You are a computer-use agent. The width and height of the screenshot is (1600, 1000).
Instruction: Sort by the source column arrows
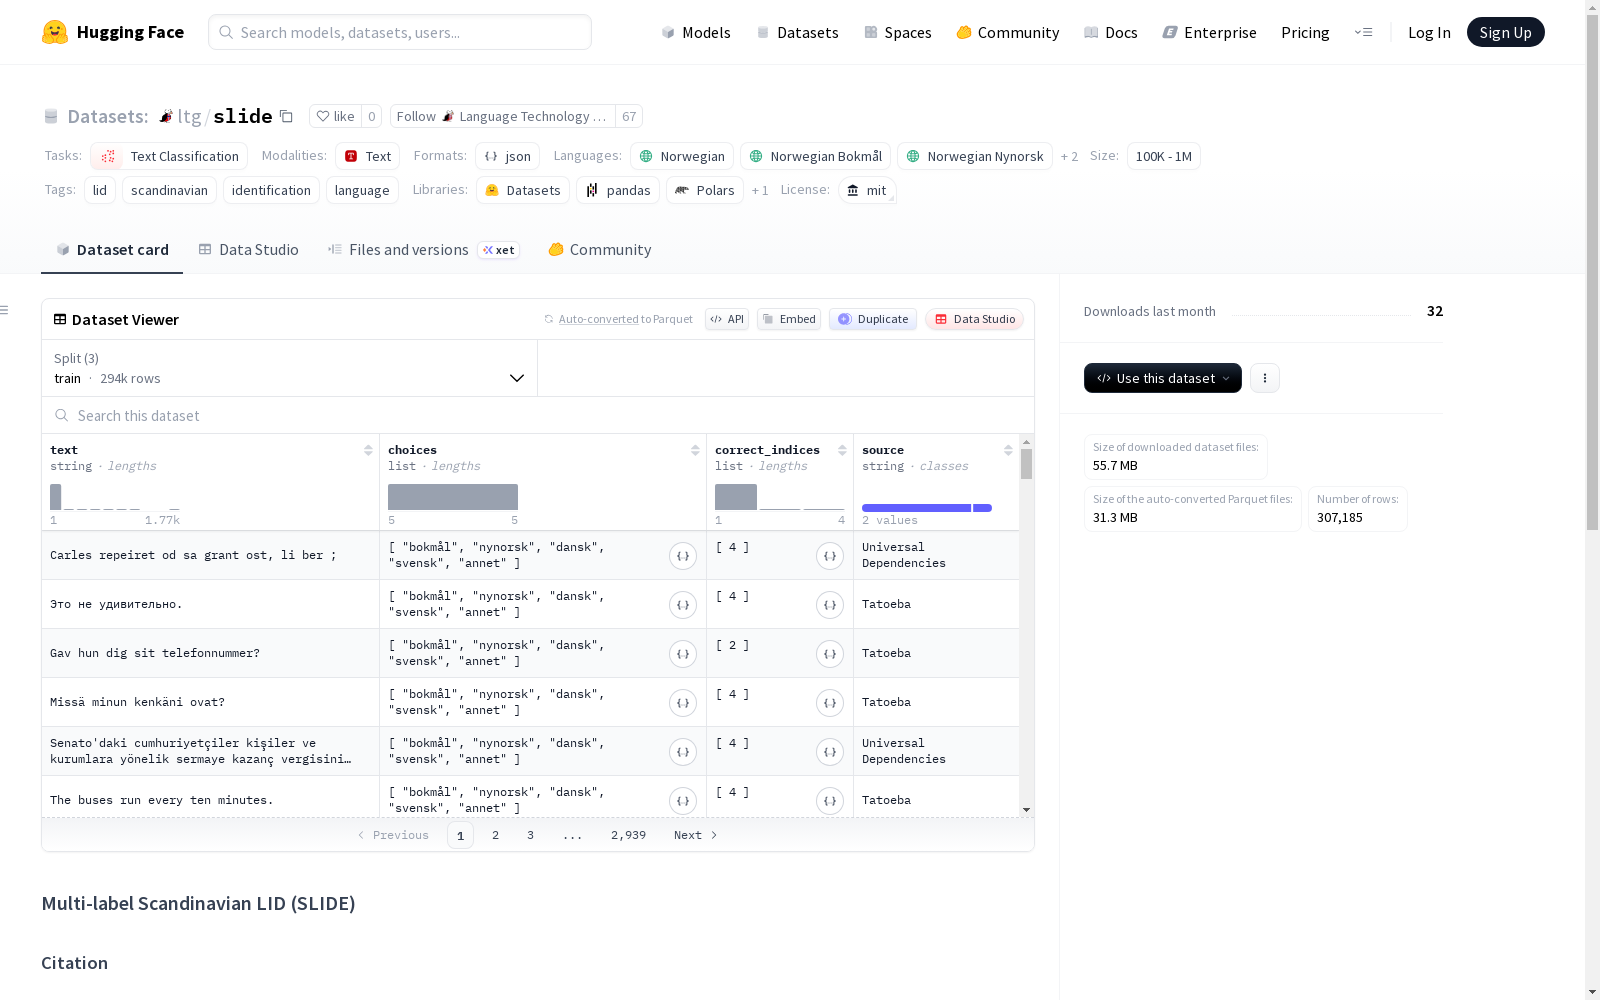point(1008,450)
